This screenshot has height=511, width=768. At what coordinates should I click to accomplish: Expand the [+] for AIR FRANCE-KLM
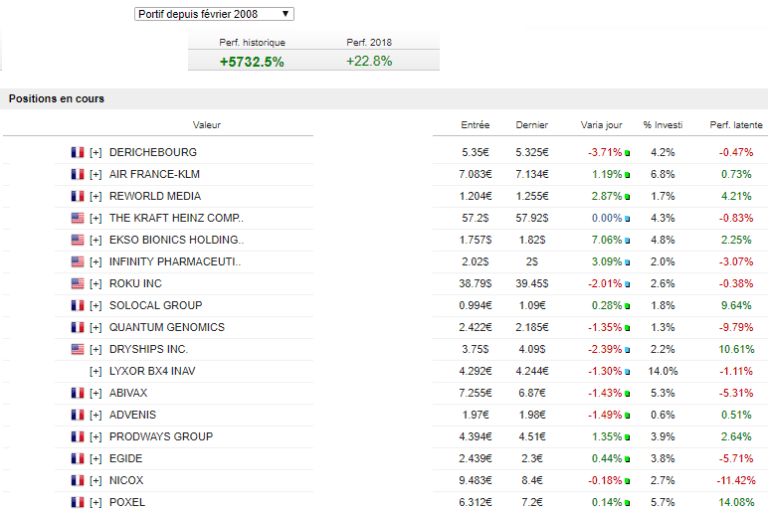(x=96, y=175)
